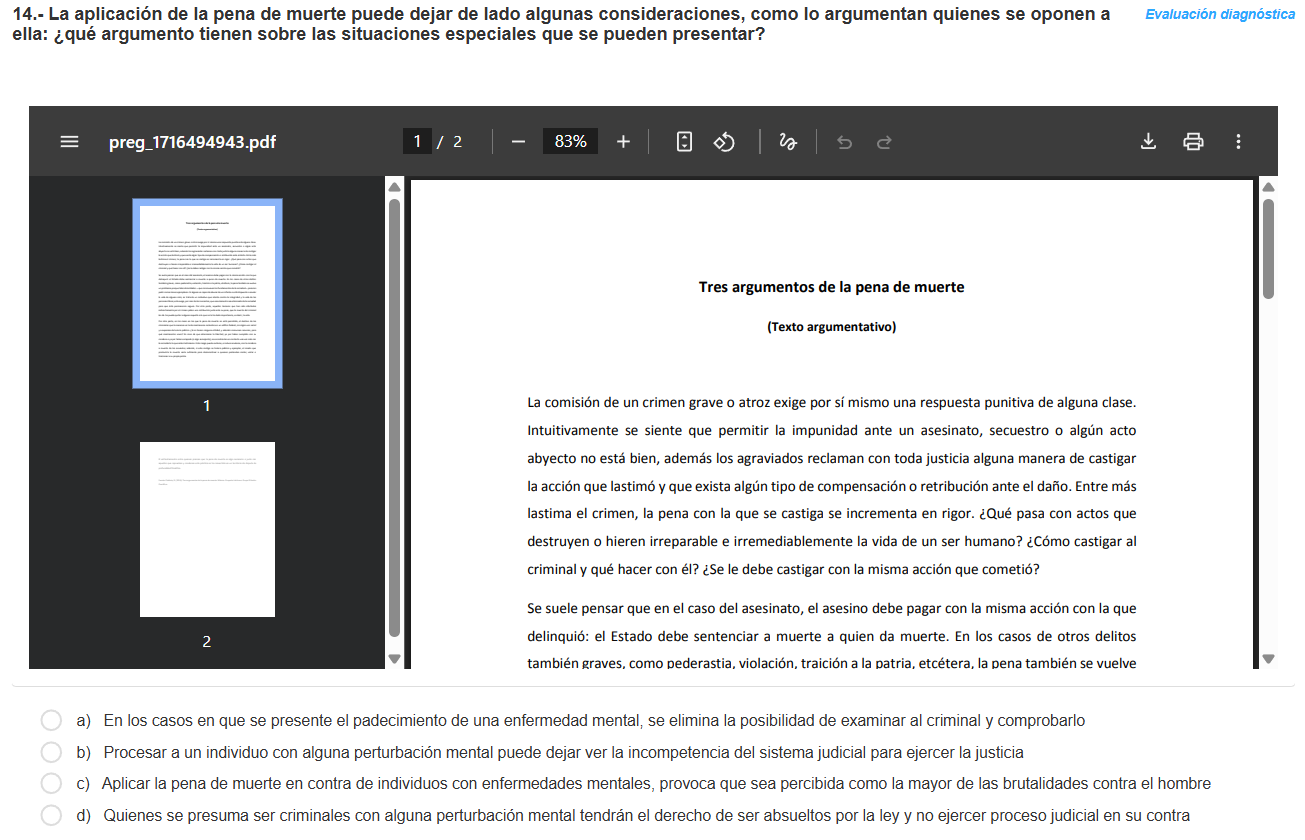
Task: Select answer option b
Action: (x=51, y=751)
